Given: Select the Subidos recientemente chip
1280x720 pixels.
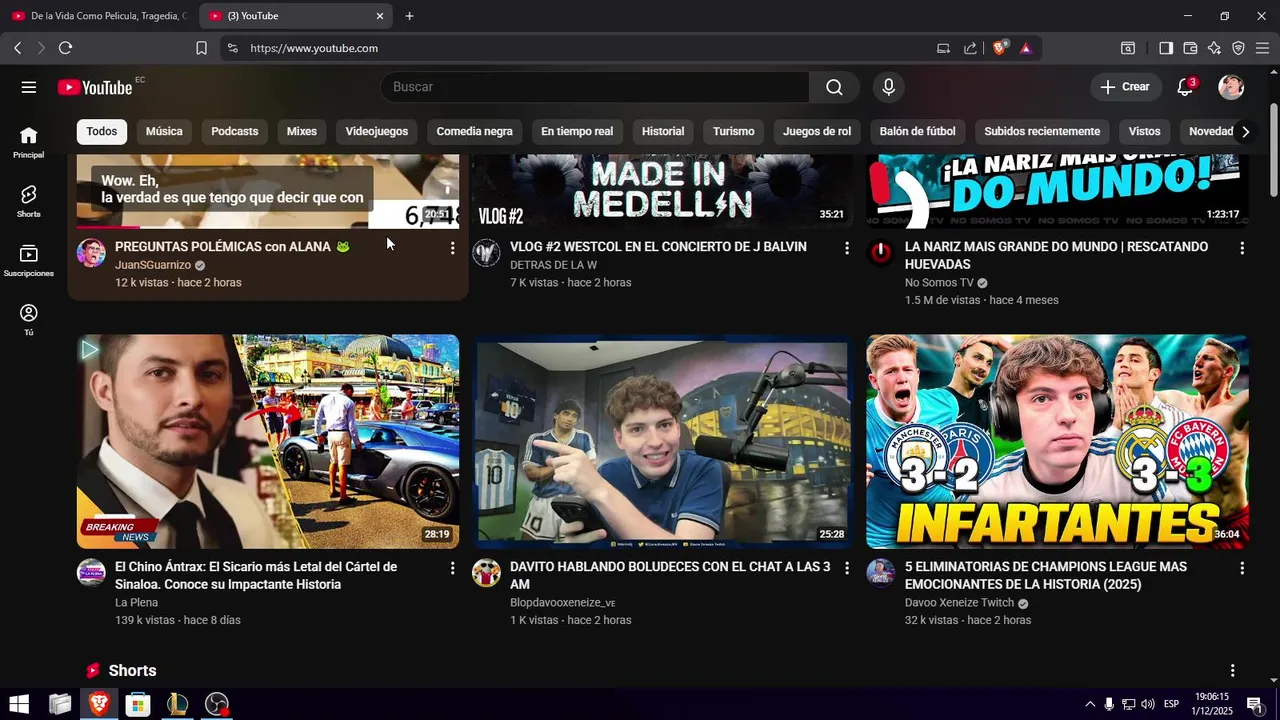Looking at the screenshot, I should 1042,131.
